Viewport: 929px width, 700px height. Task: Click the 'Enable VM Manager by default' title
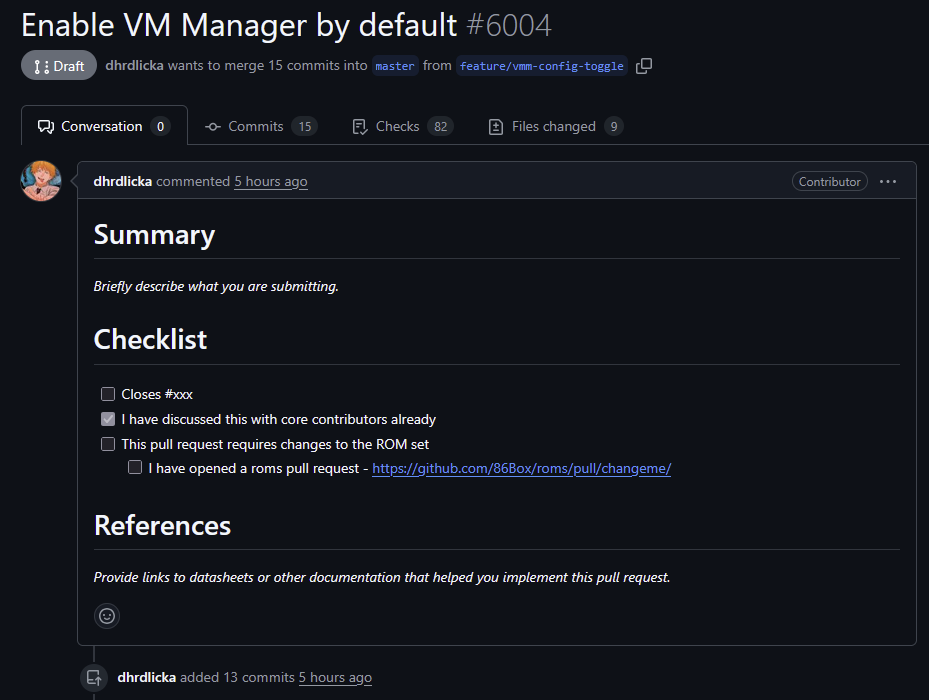click(239, 25)
